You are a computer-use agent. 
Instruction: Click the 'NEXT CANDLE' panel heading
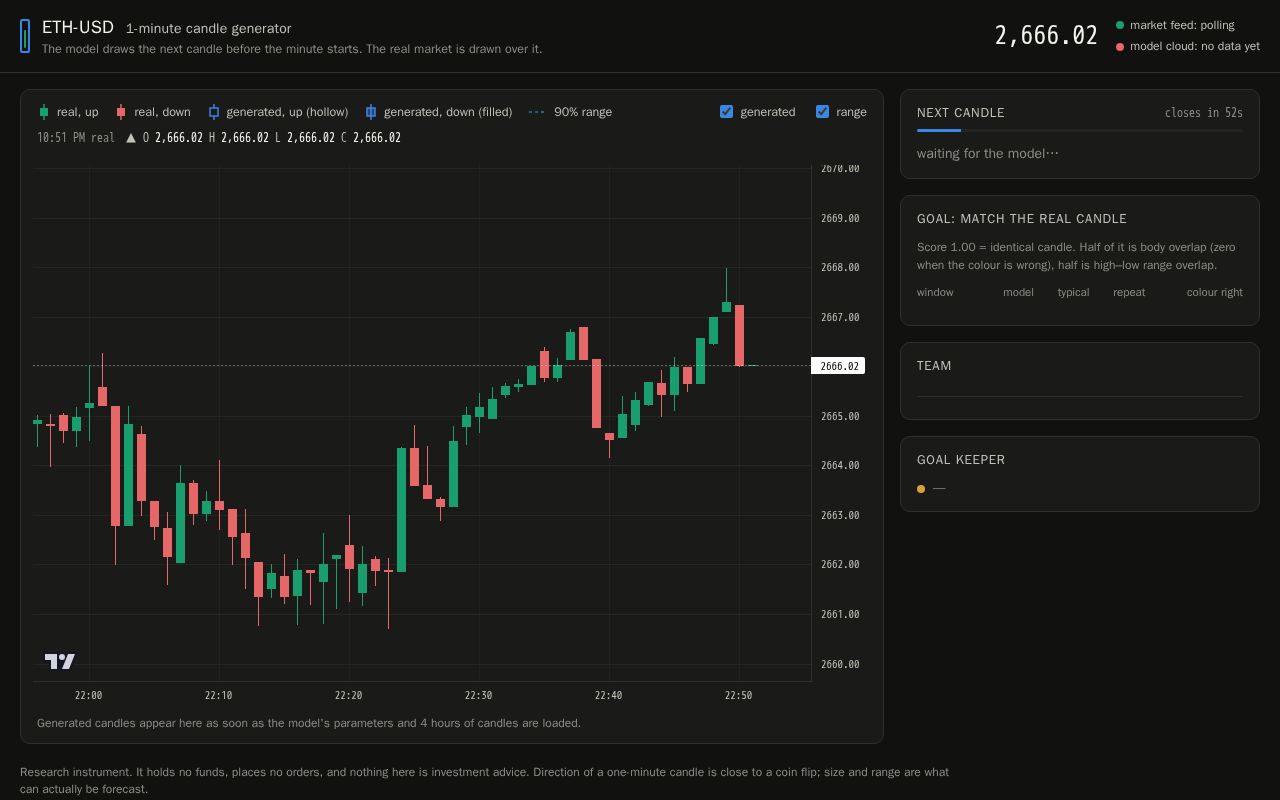(x=961, y=113)
